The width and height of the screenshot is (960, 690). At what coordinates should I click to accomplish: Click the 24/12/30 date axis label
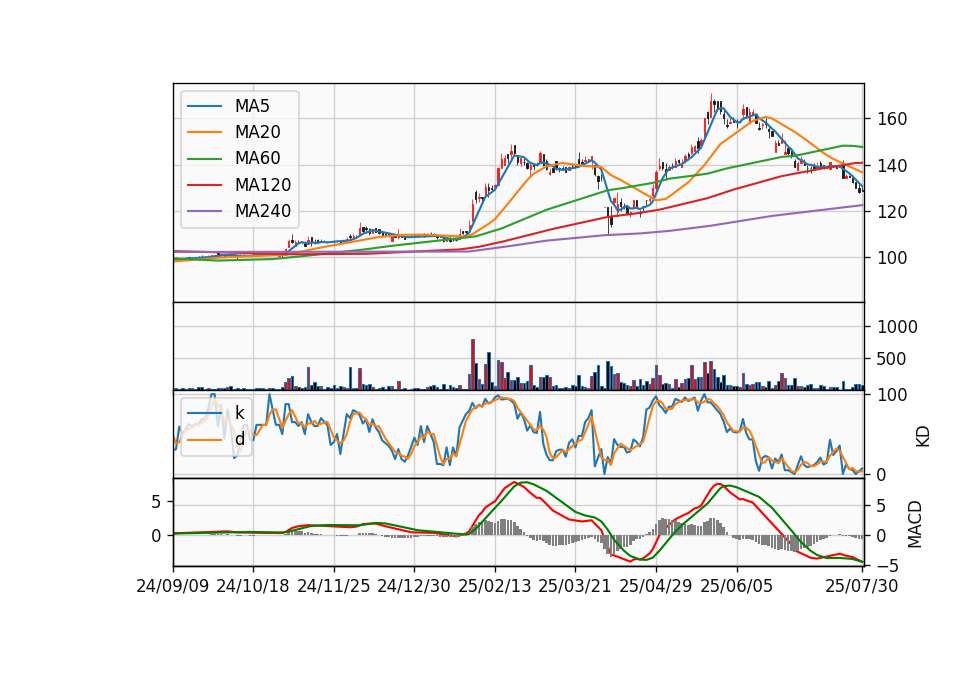414,586
